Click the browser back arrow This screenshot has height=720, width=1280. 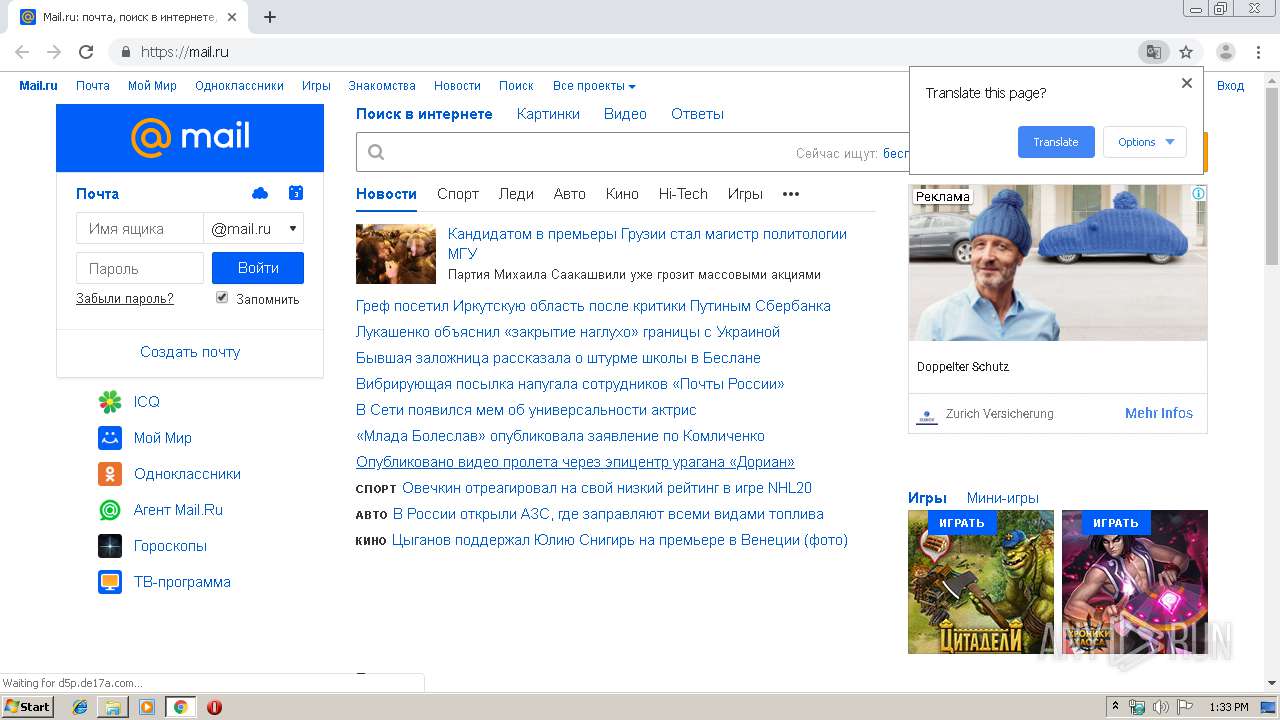click(22, 52)
